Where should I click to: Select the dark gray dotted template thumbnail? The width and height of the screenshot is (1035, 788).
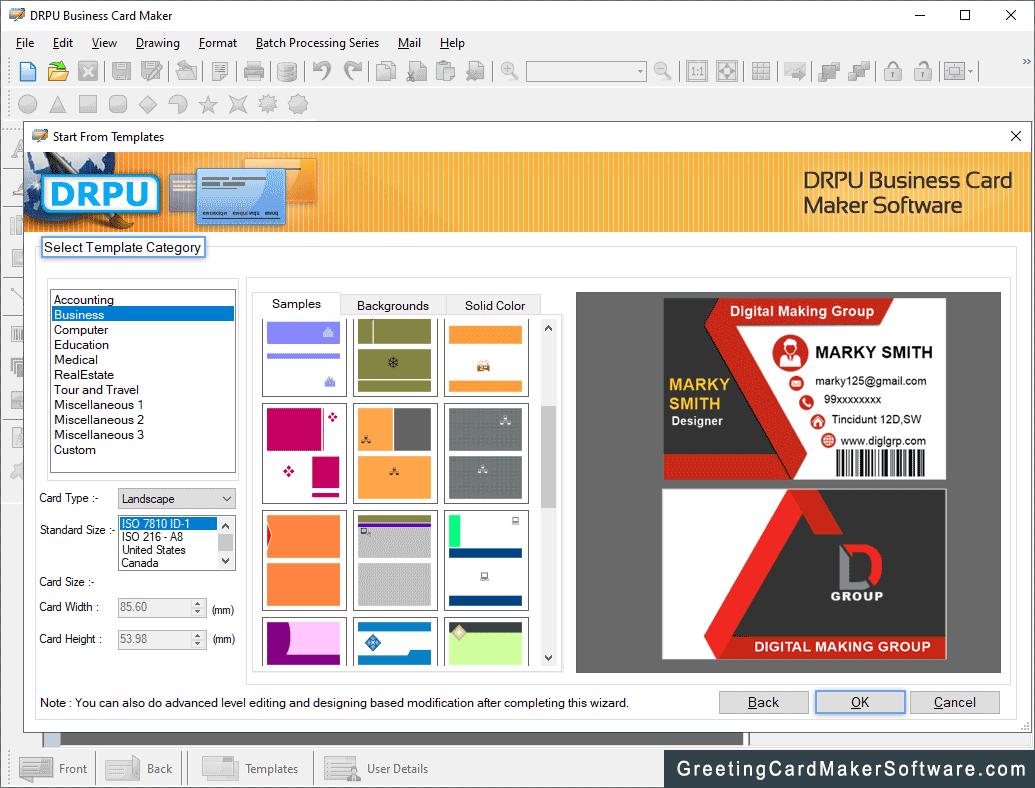click(486, 453)
